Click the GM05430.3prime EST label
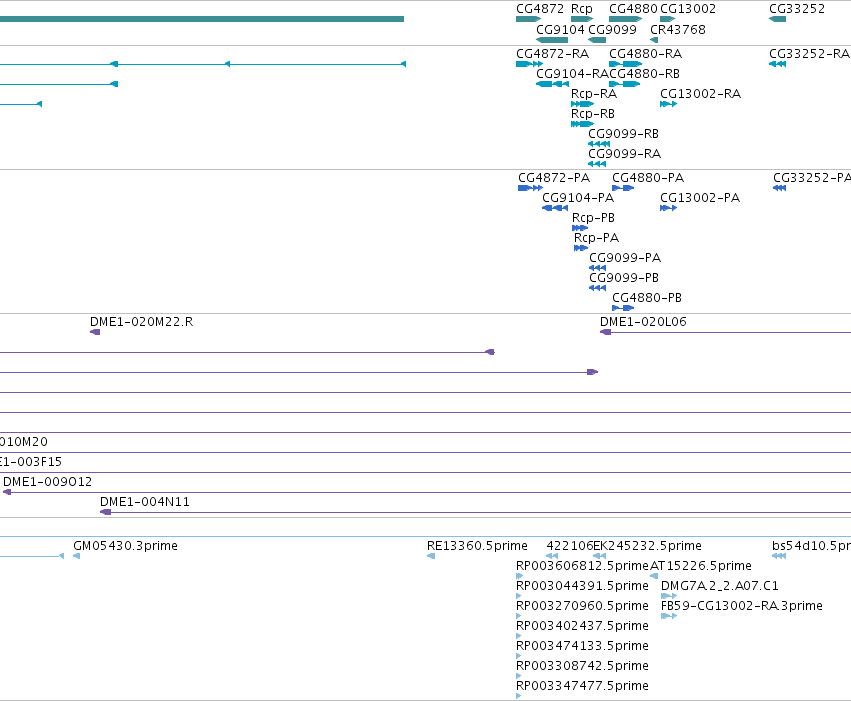This screenshot has width=851, height=701. click(x=125, y=546)
